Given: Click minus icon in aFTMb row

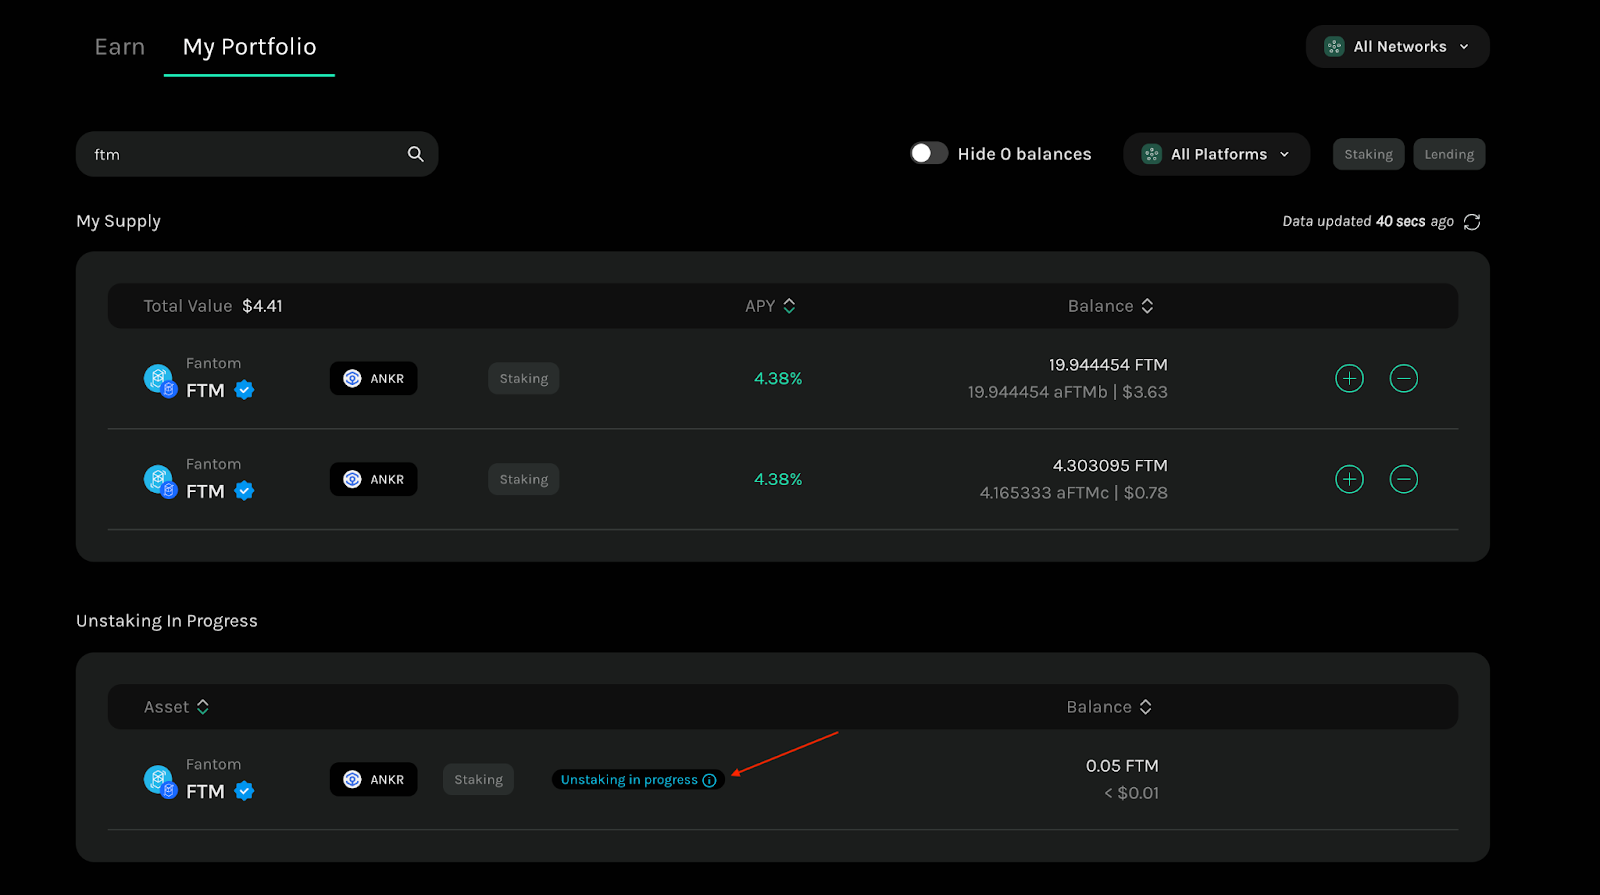Looking at the screenshot, I should (x=1404, y=379).
